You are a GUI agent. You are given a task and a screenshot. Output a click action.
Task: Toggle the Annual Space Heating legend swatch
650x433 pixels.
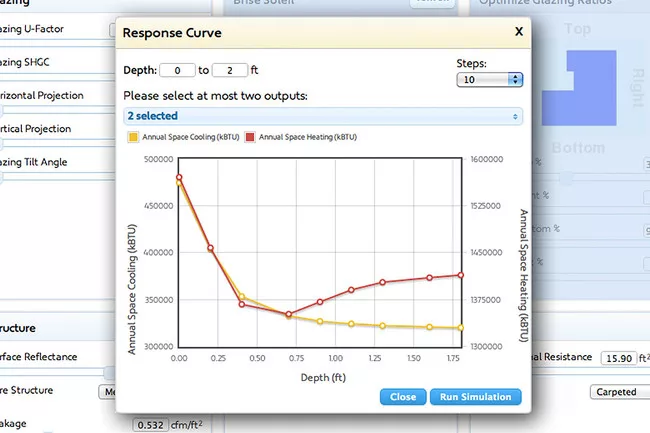coord(250,137)
